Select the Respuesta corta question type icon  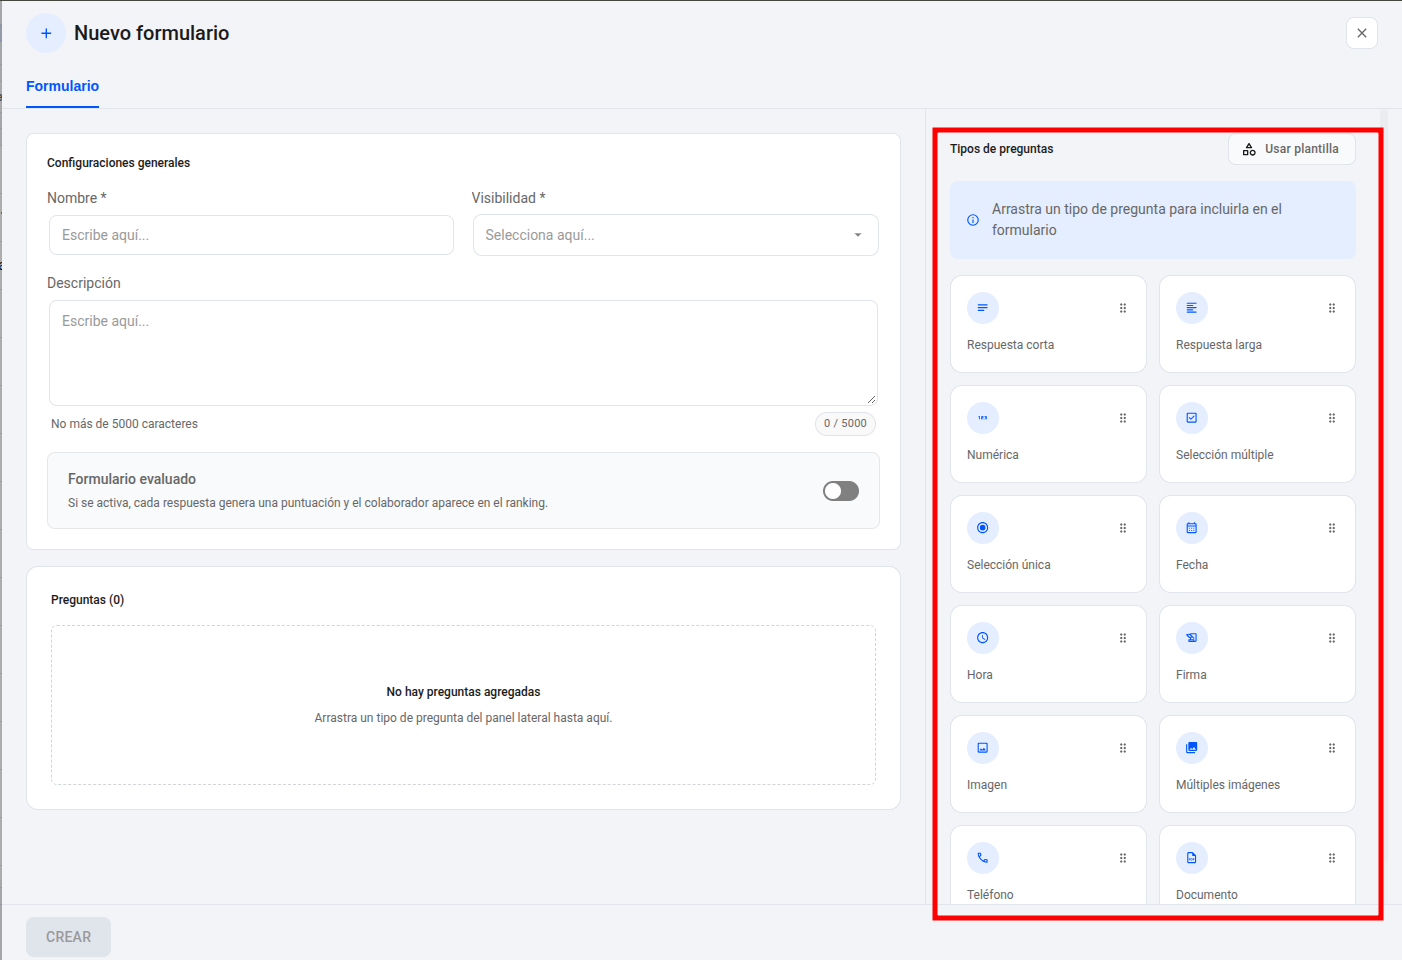point(983,308)
